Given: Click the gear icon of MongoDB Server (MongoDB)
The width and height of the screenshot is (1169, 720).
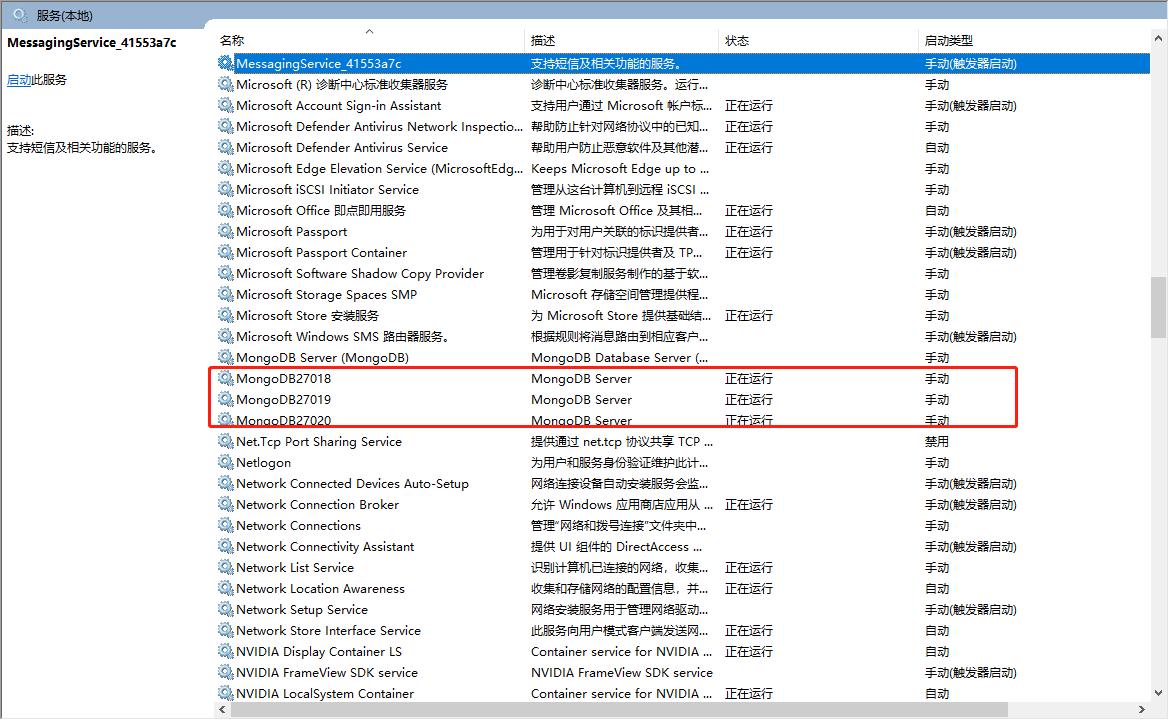Looking at the screenshot, I should coord(226,357).
